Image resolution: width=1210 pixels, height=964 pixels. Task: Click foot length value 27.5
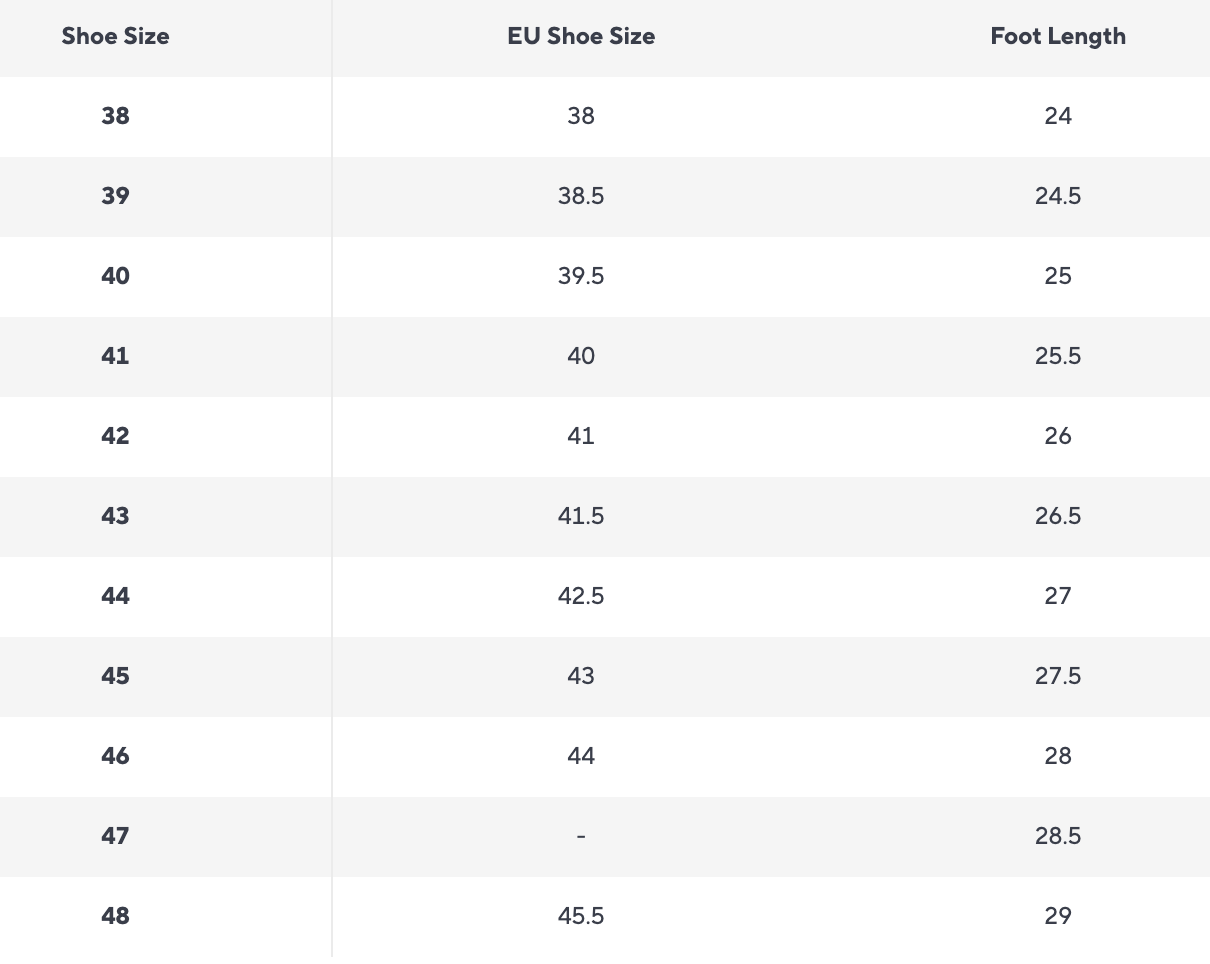(x=1058, y=676)
